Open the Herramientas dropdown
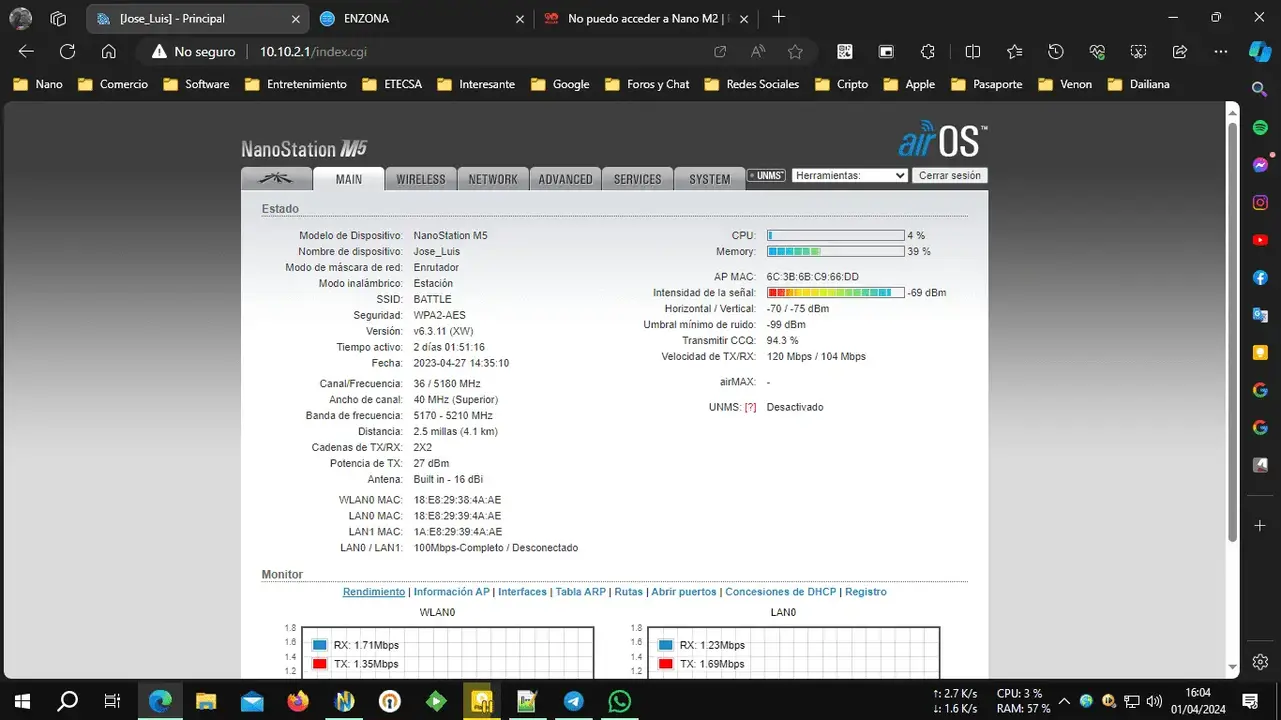 [850, 175]
